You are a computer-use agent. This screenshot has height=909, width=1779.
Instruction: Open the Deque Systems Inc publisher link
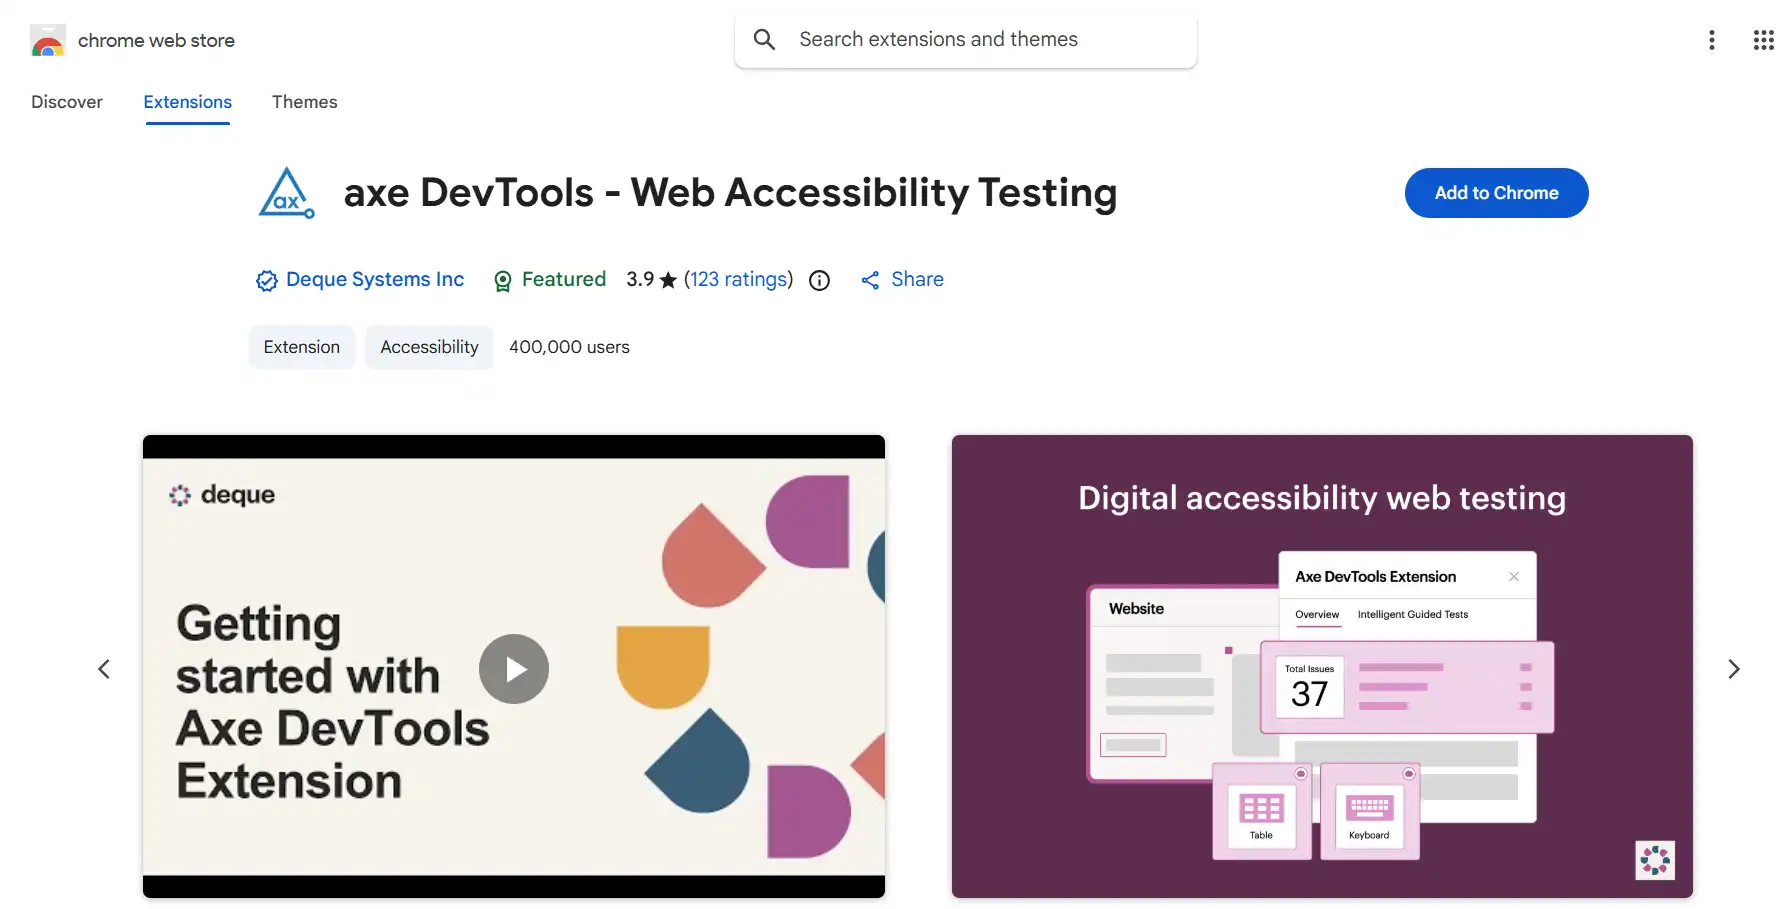pyautogui.click(x=374, y=280)
